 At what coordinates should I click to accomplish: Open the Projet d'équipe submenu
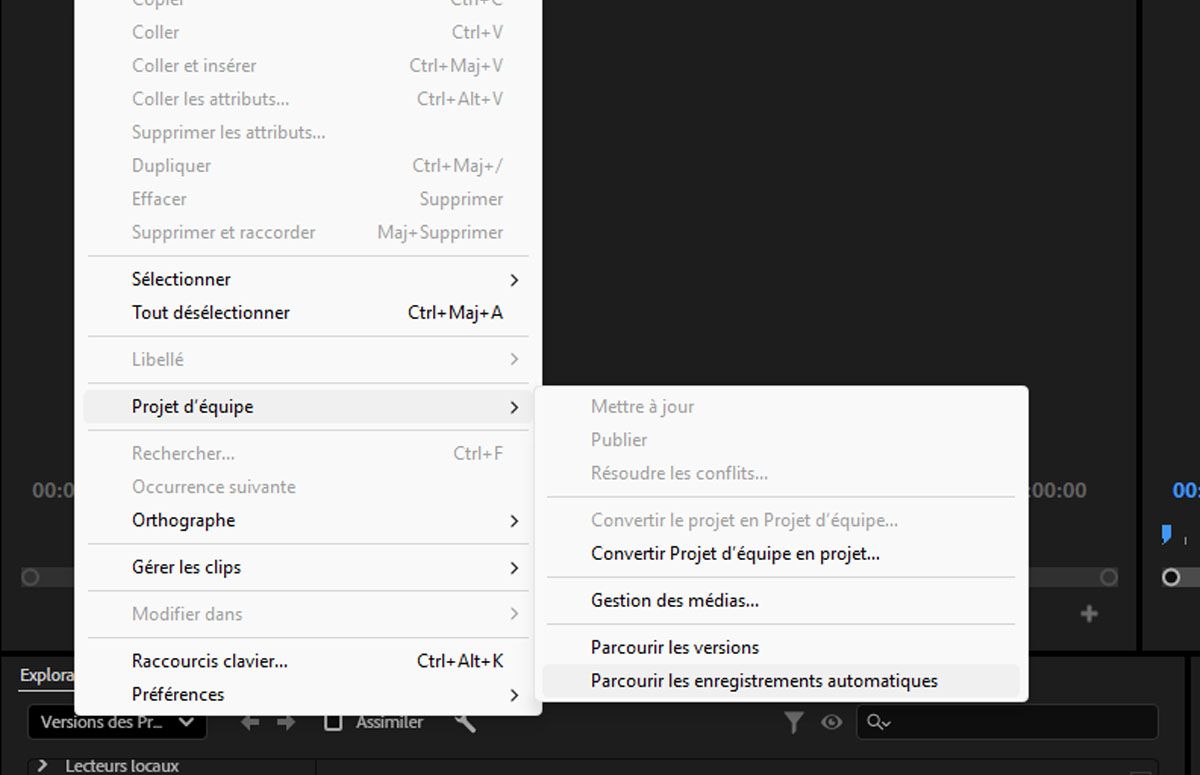[193, 406]
